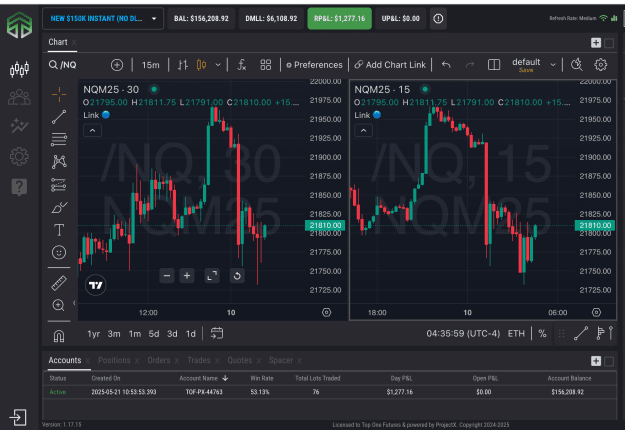The height and width of the screenshot is (430, 625).
Task: Switch to the Trades tab
Action: [199, 360]
